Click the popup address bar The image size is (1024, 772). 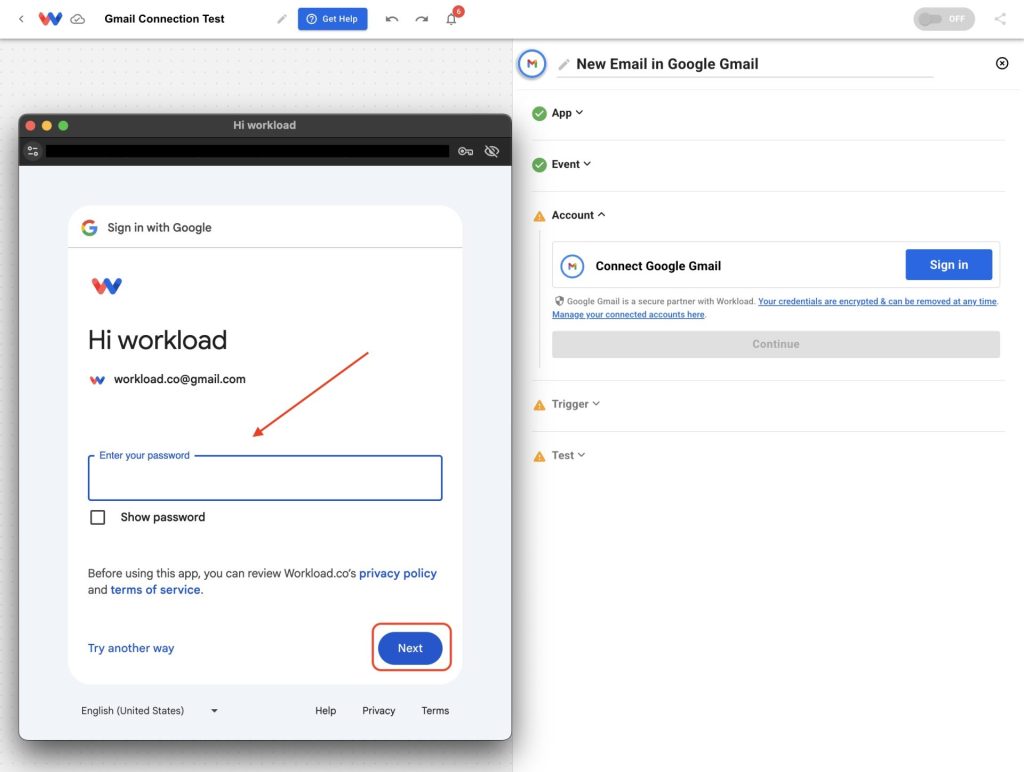(x=248, y=152)
